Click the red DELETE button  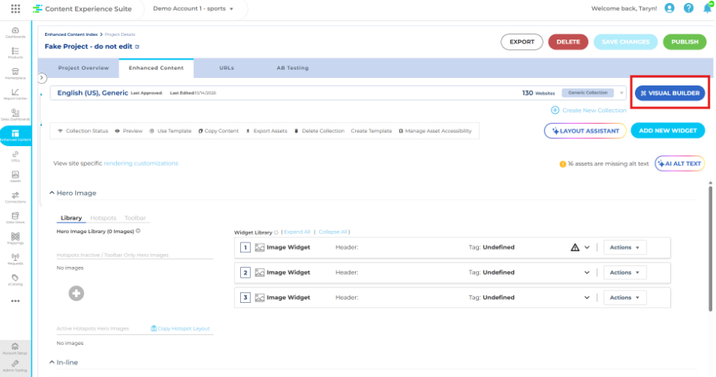(x=568, y=42)
